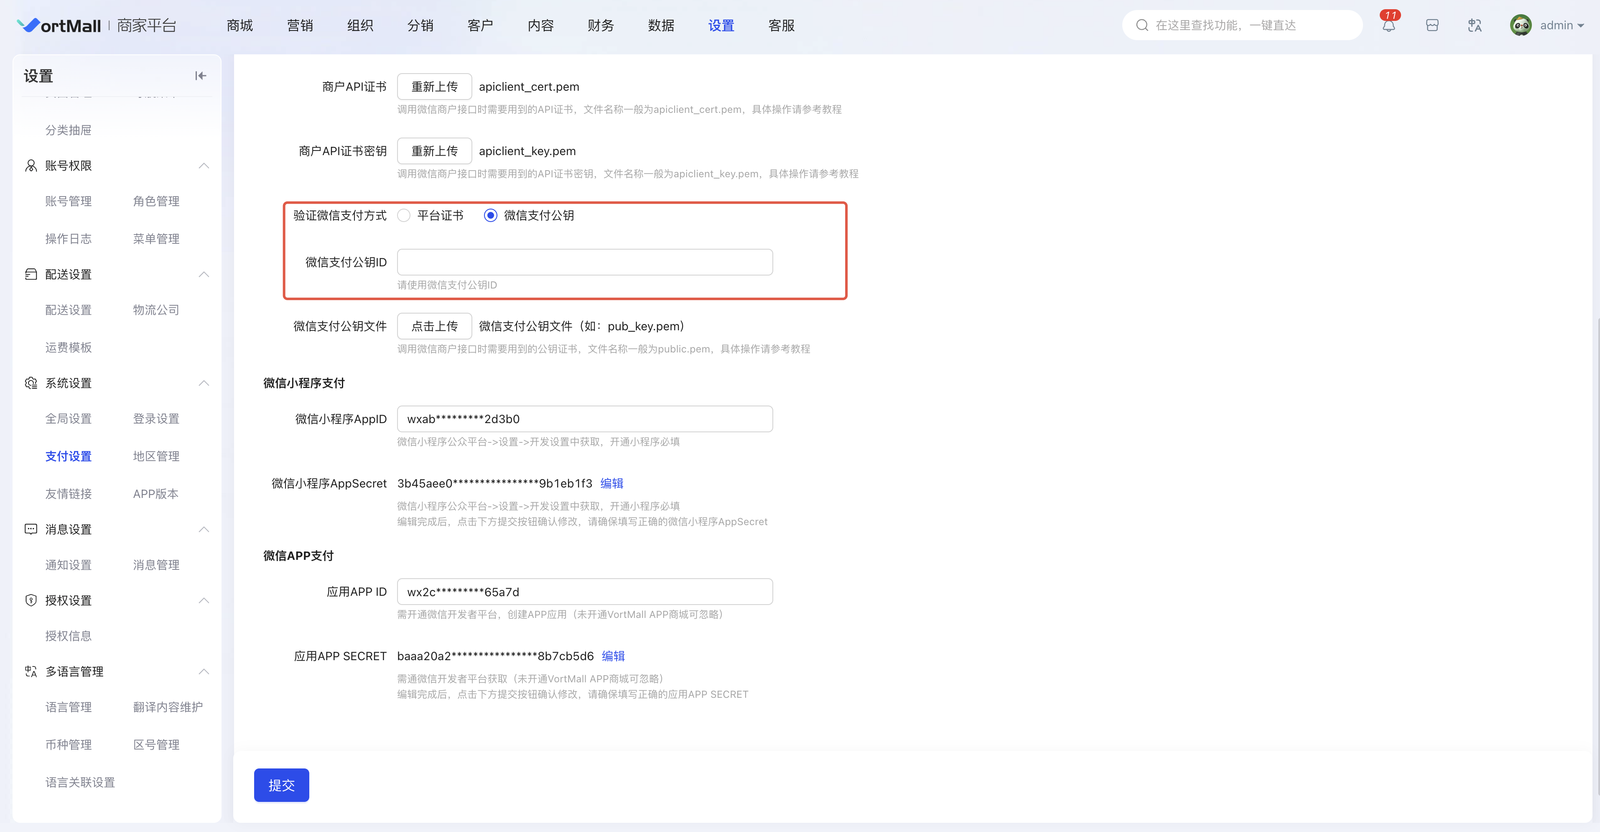Viewport: 1600px width, 832px height.
Task: Click the 微信支付公钥ID input field
Action: point(584,263)
